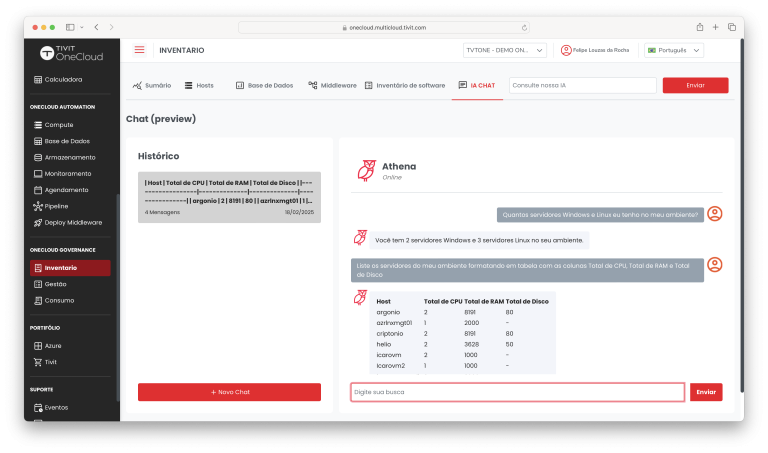Click the Enviar button next to chat input

point(706,392)
